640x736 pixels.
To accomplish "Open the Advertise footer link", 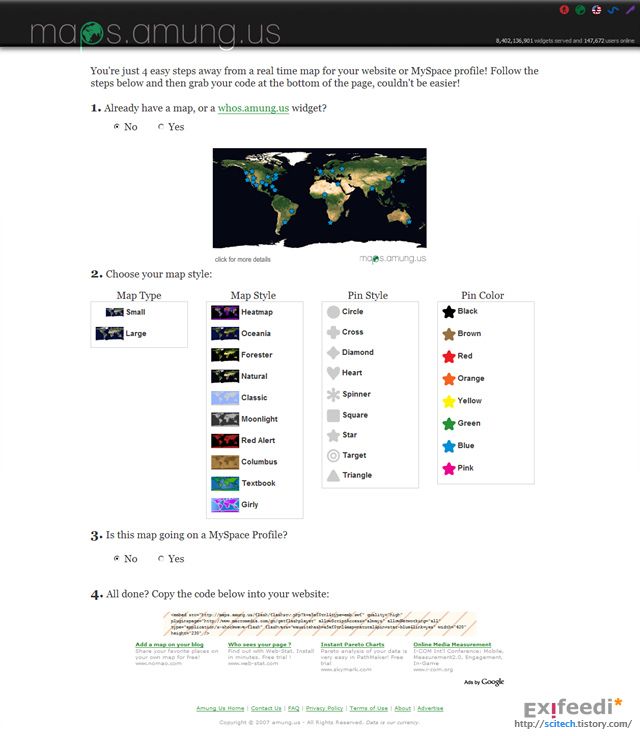I will (x=430, y=708).
